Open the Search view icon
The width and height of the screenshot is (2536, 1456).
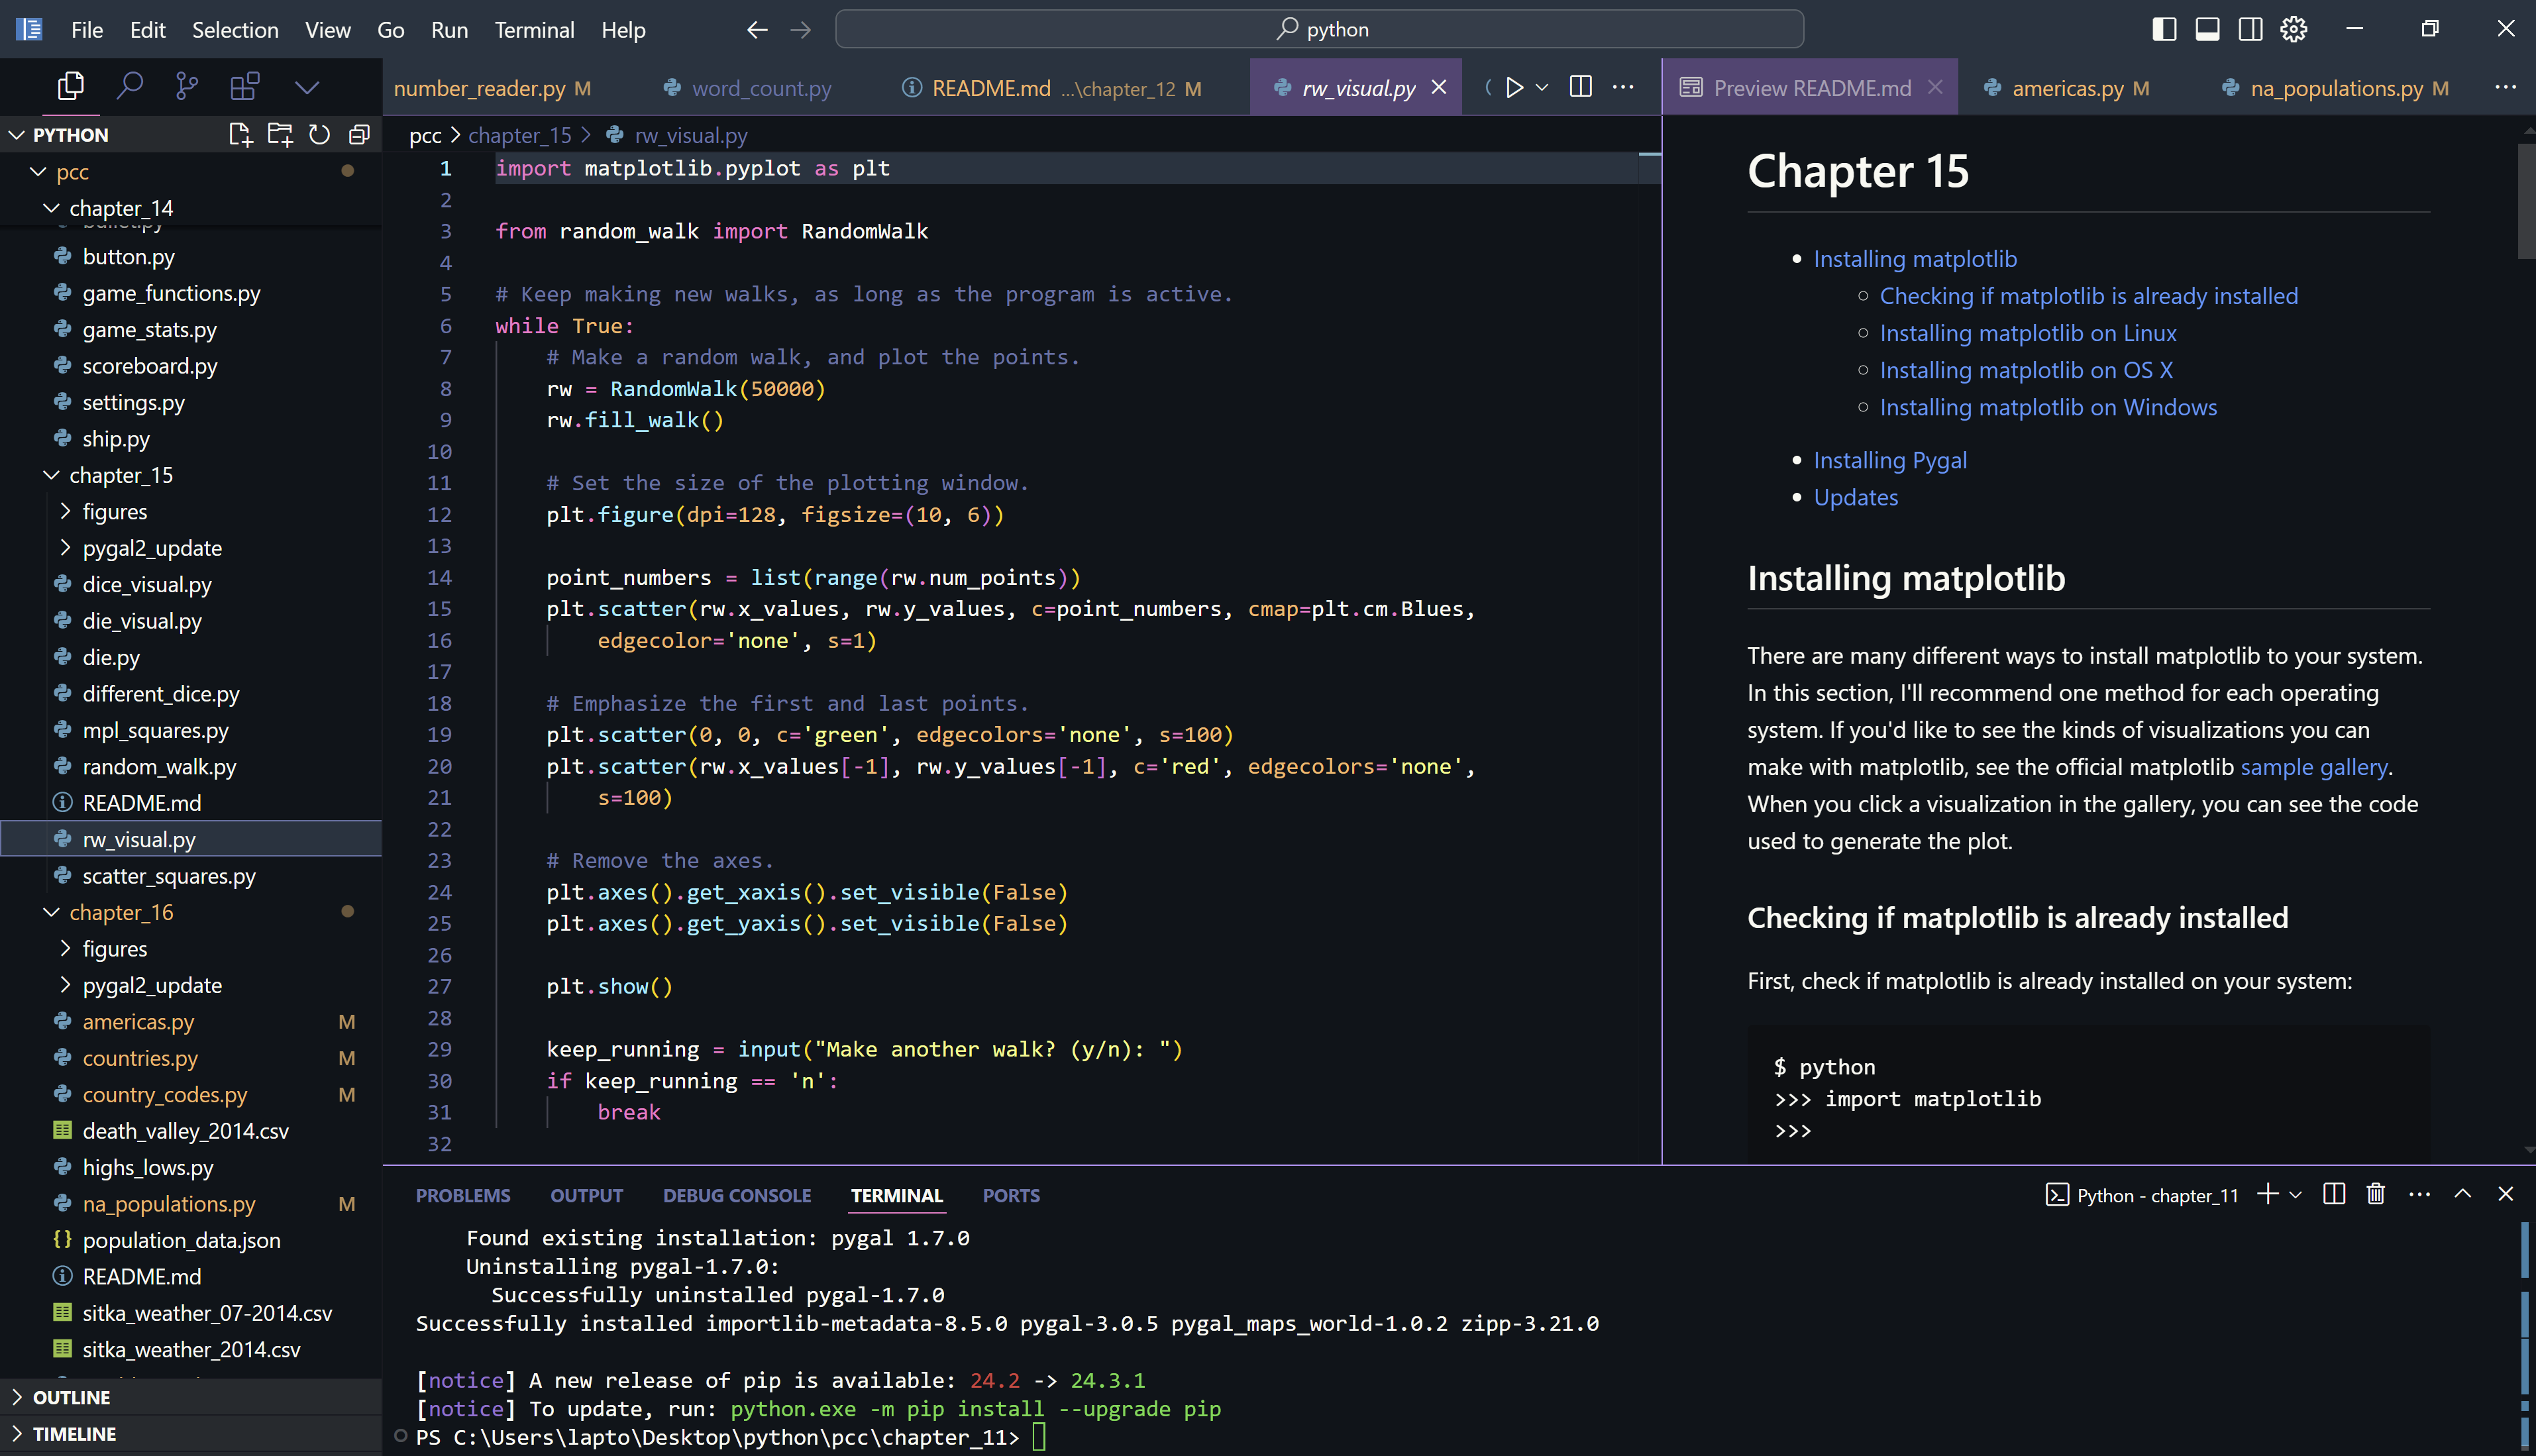pyautogui.click(x=129, y=87)
